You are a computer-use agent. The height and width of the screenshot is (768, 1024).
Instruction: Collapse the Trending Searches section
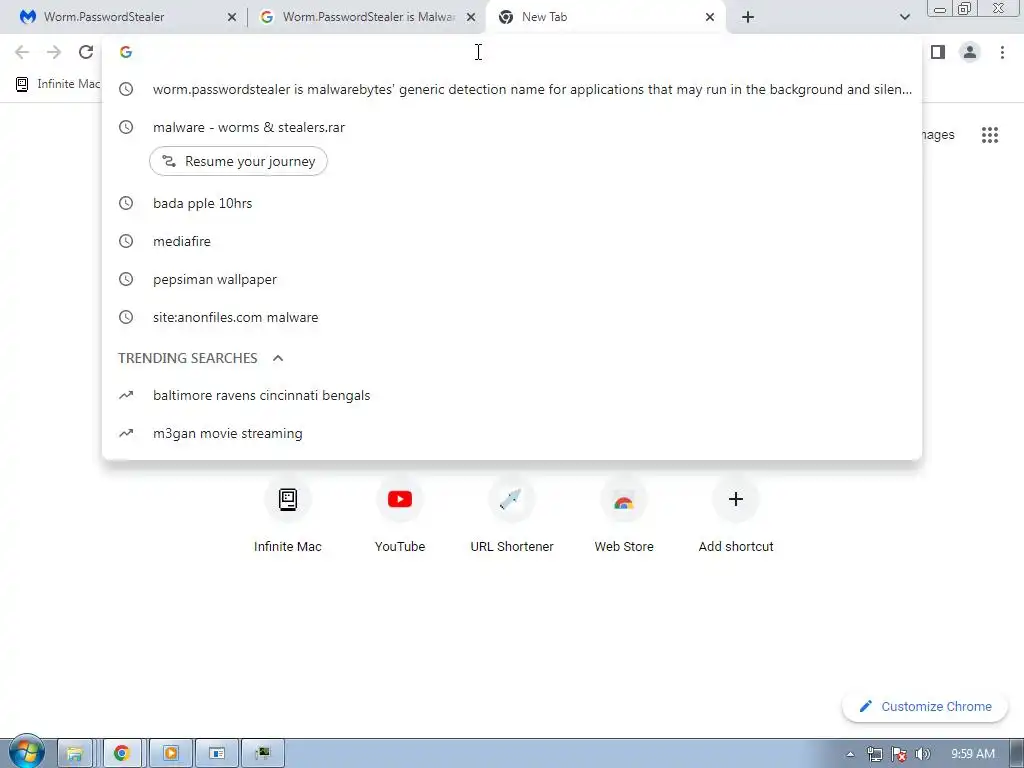click(278, 358)
